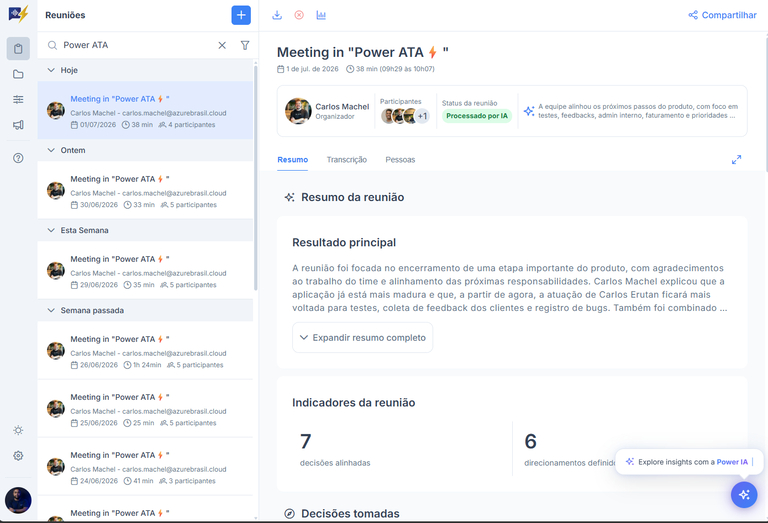Click the clock icon beside 38 min duration

click(x=350, y=69)
